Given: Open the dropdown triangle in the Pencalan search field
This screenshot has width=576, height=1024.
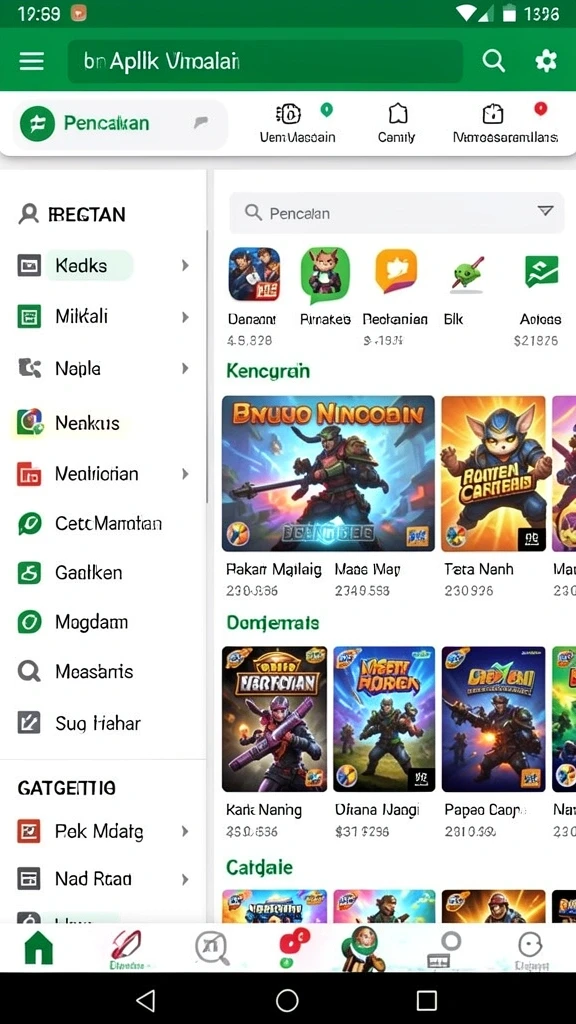Looking at the screenshot, I should [545, 211].
